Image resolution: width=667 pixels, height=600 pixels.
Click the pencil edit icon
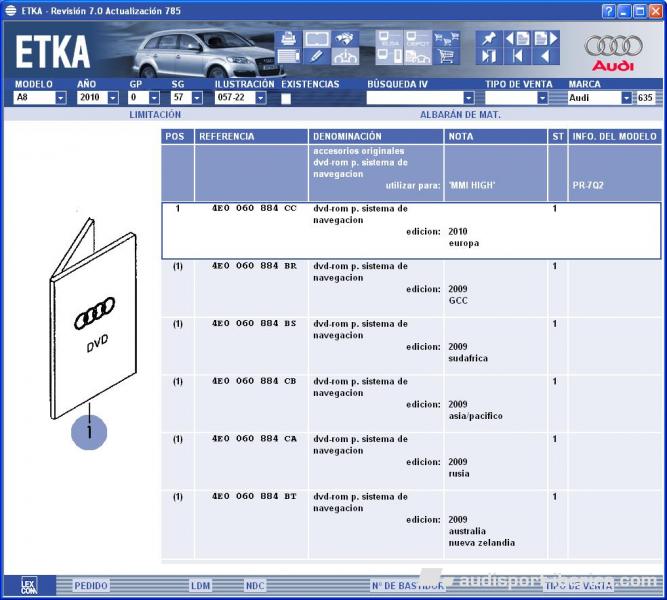pos(317,56)
